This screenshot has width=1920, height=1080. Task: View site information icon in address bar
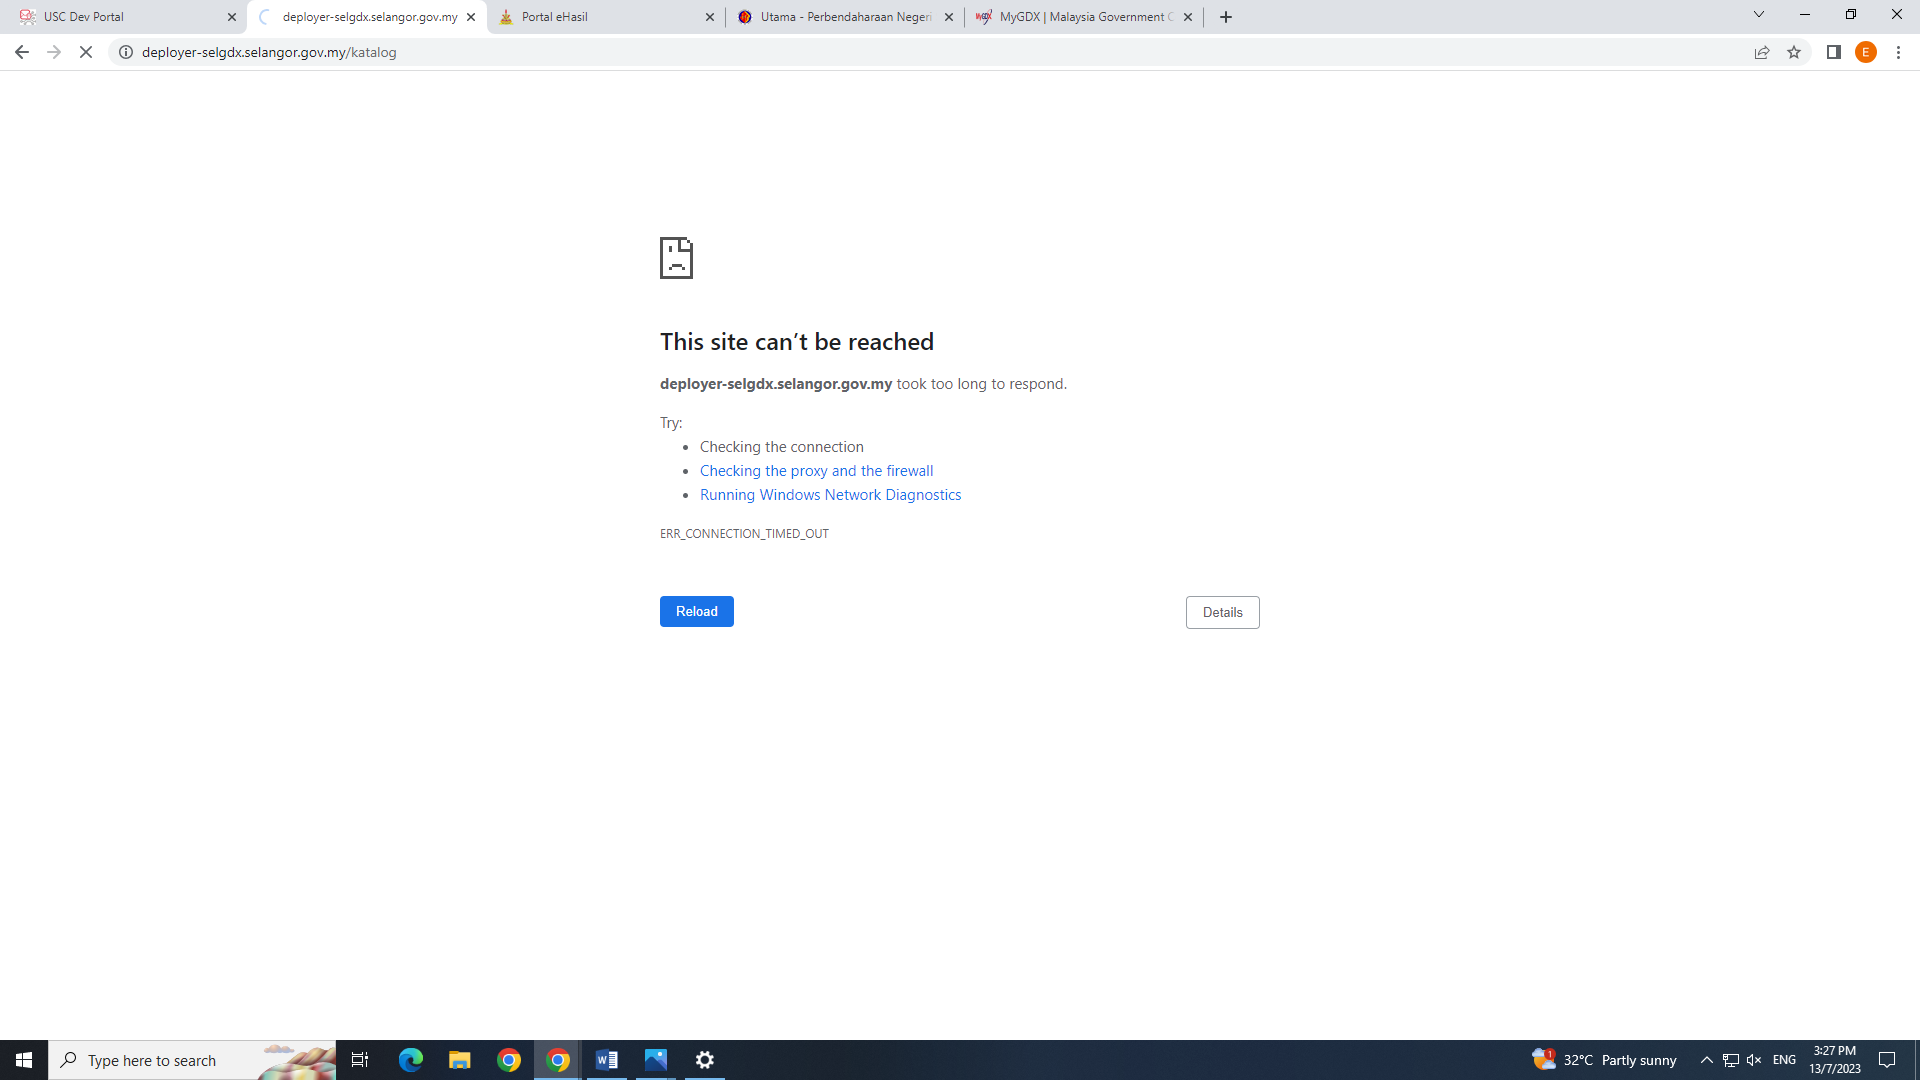pos(126,52)
